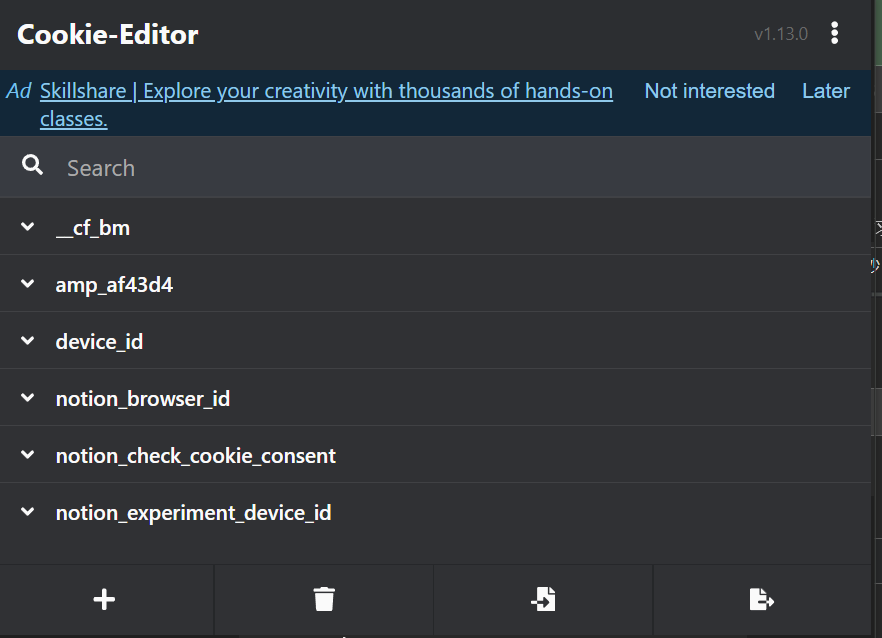Expand the __cf_bm cookie chevron

coord(27,227)
